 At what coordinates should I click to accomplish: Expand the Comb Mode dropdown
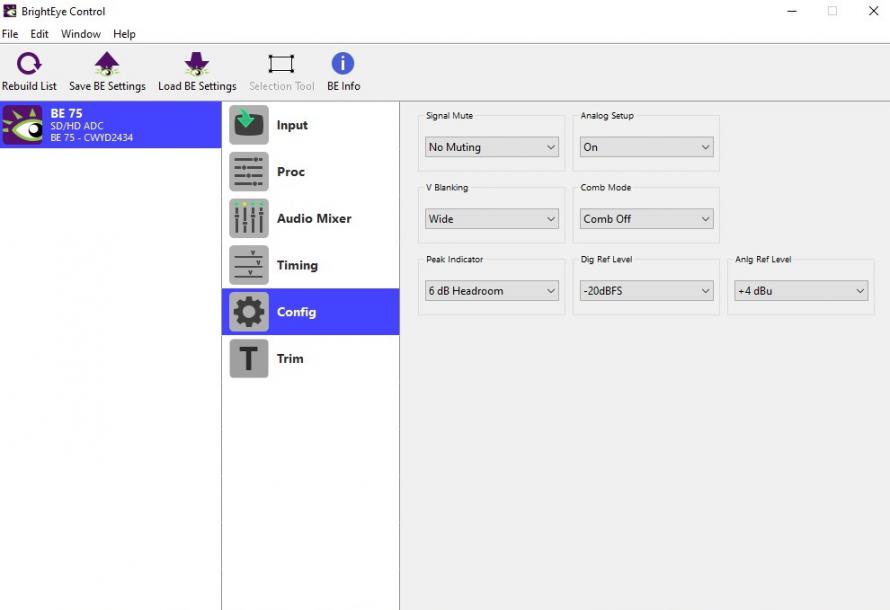point(646,219)
